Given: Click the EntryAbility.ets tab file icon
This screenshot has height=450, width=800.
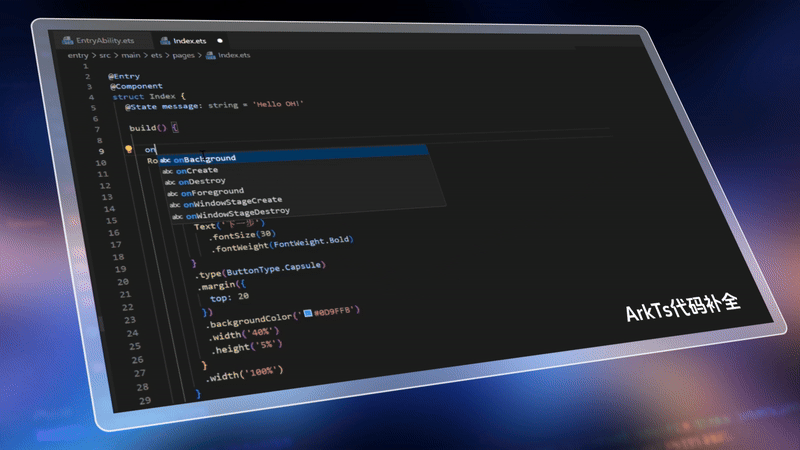Looking at the screenshot, I should click(68, 40).
